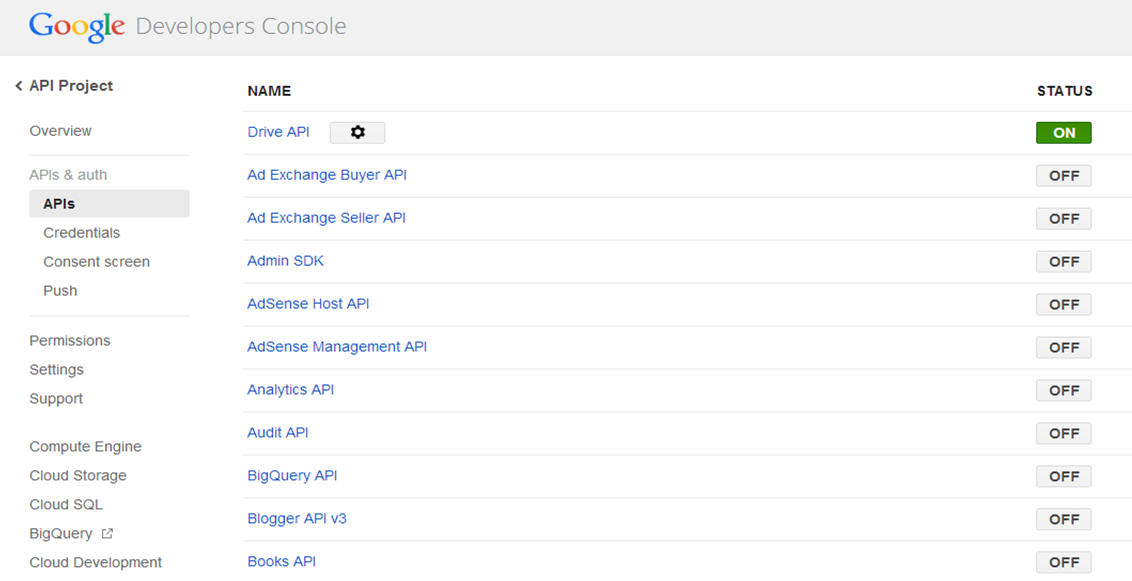The width and height of the screenshot is (1132, 581).
Task: Open Cloud Storage section
Action: click(x=78, y=476)
